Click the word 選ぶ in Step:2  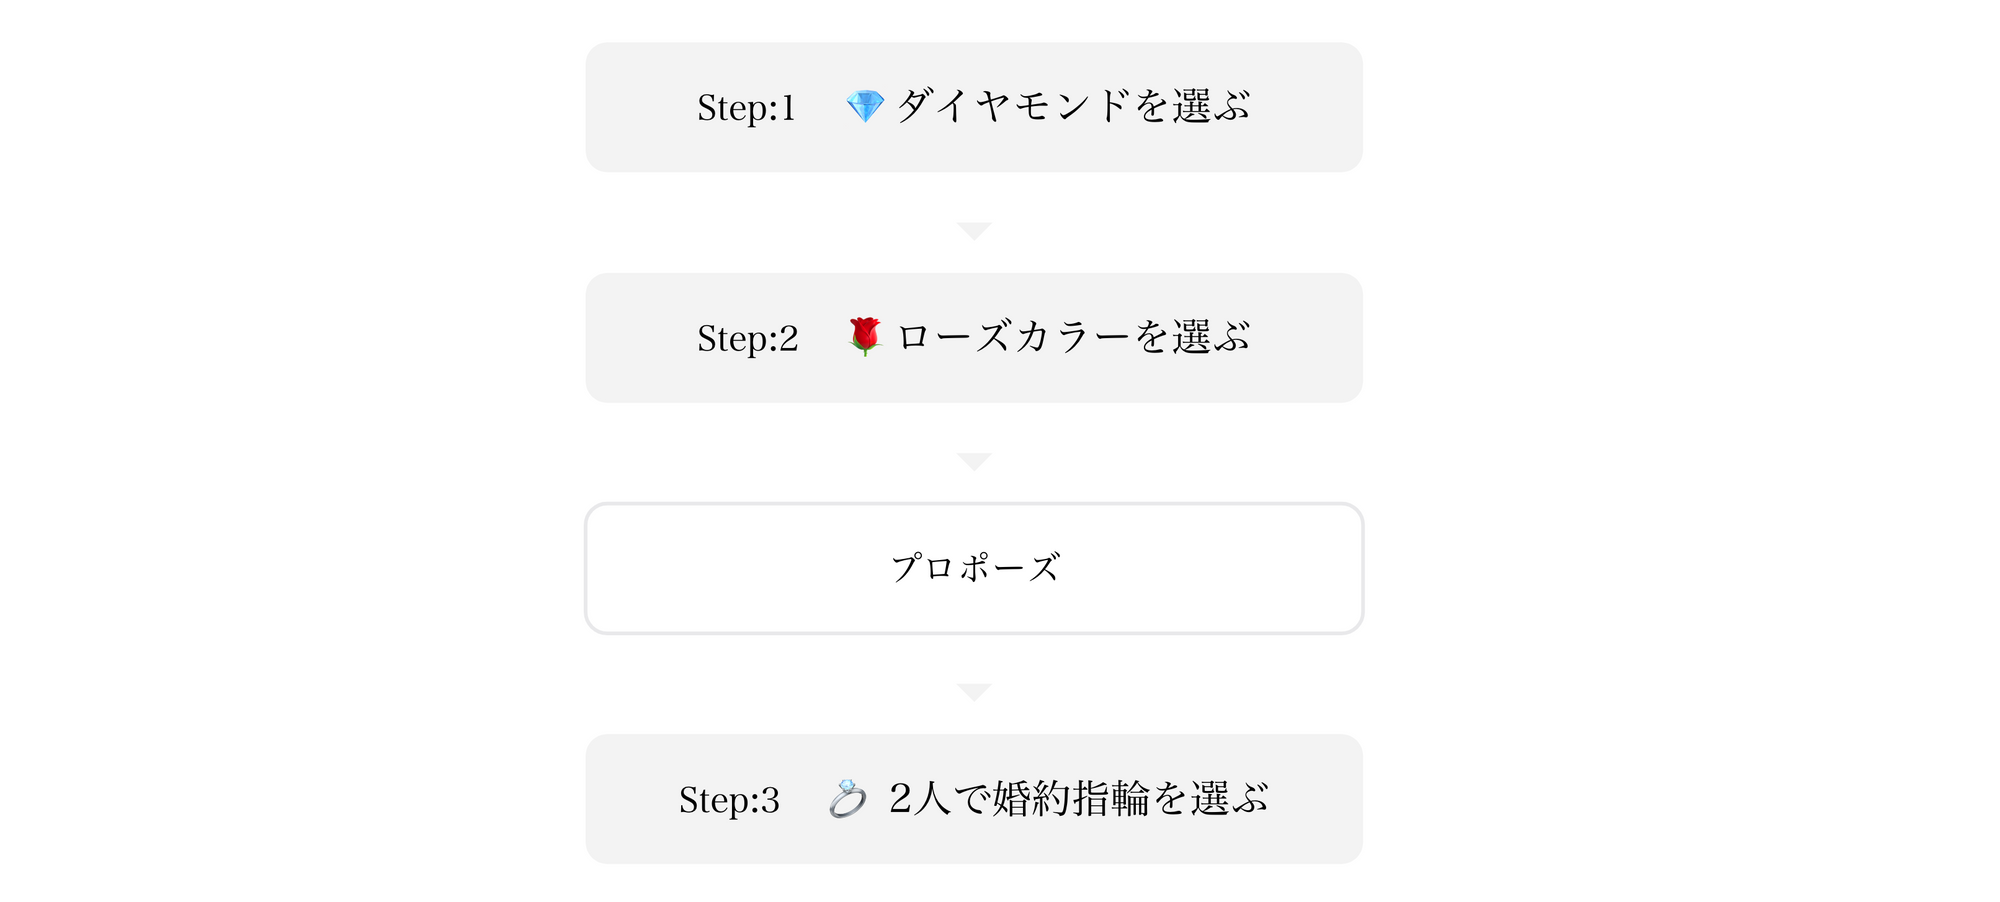pyautogui.click(x=1211, y=337)
